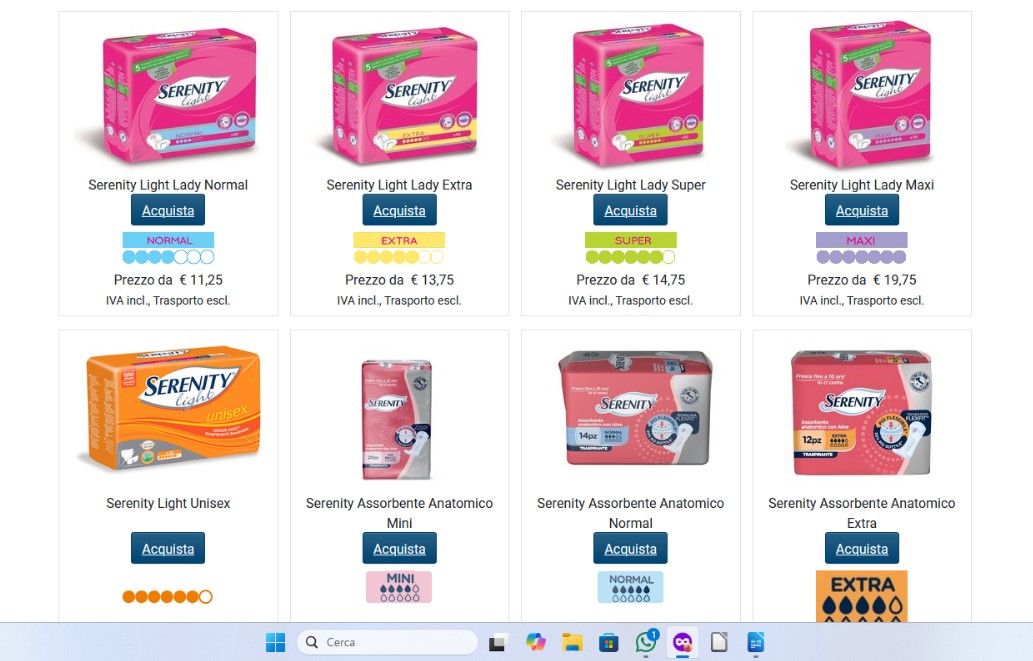This screenshot has width=1033, height=661.
Task: Launch Copilot from the taskbar
Action: coord(535,642)
